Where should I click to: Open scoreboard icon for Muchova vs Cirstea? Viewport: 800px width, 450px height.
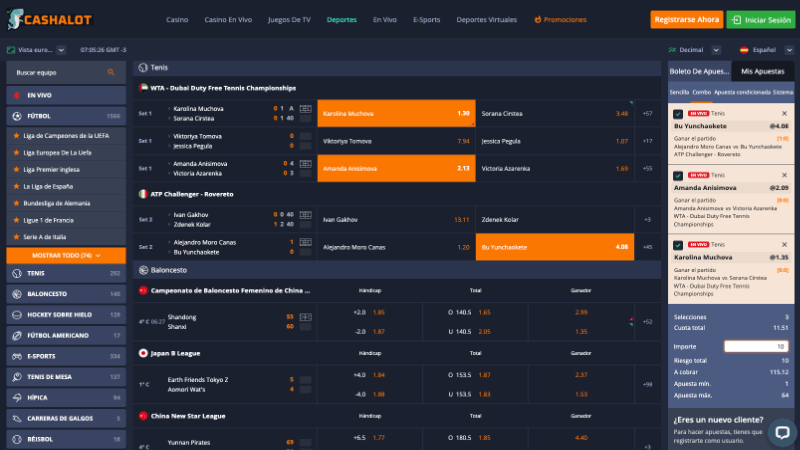tap(306, 109)
